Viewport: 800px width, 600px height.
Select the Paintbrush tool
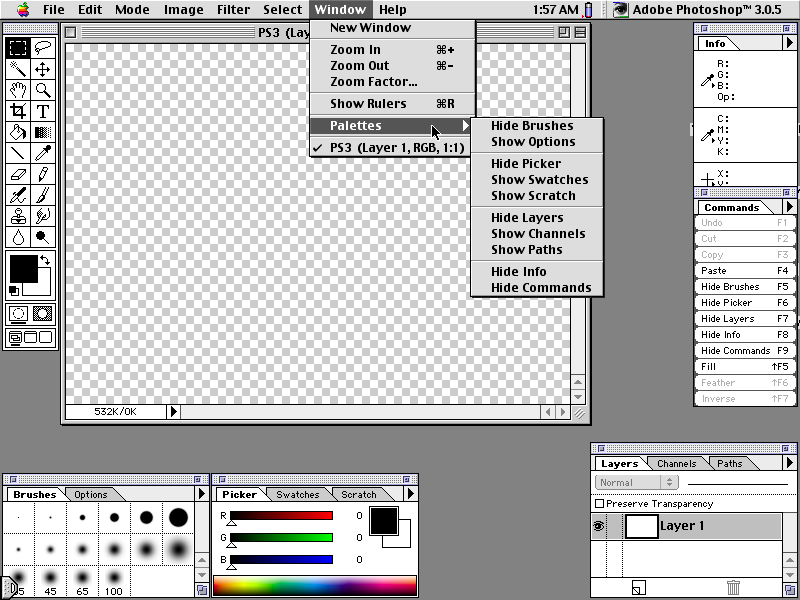point(43,195)
